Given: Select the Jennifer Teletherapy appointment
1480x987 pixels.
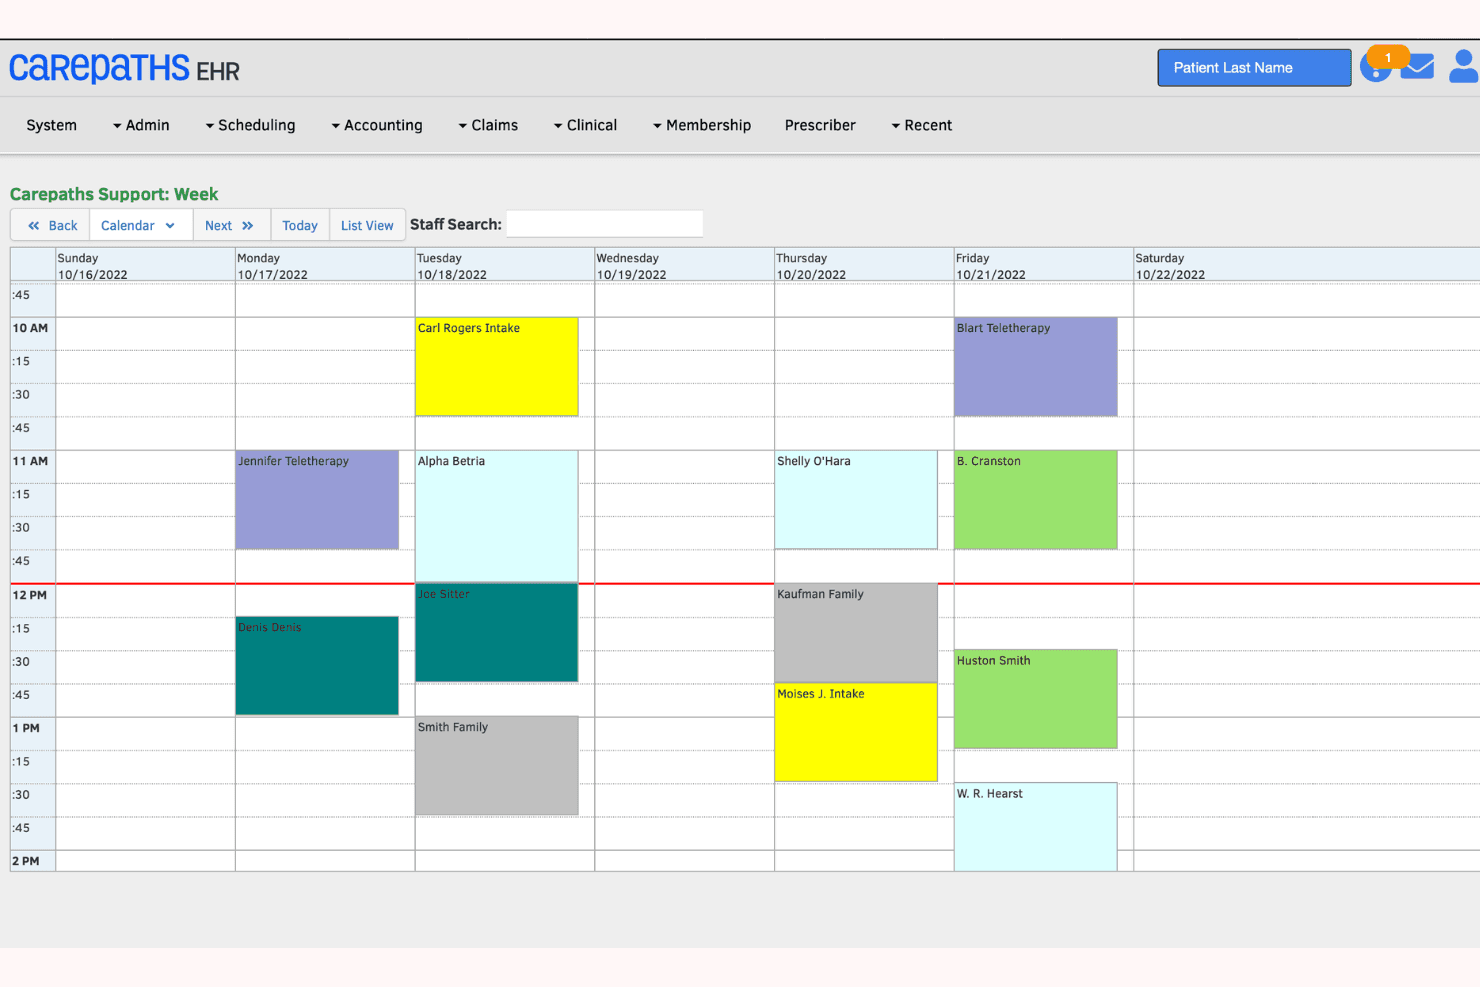Looking at the screenshot, I should tap(317, 499).
